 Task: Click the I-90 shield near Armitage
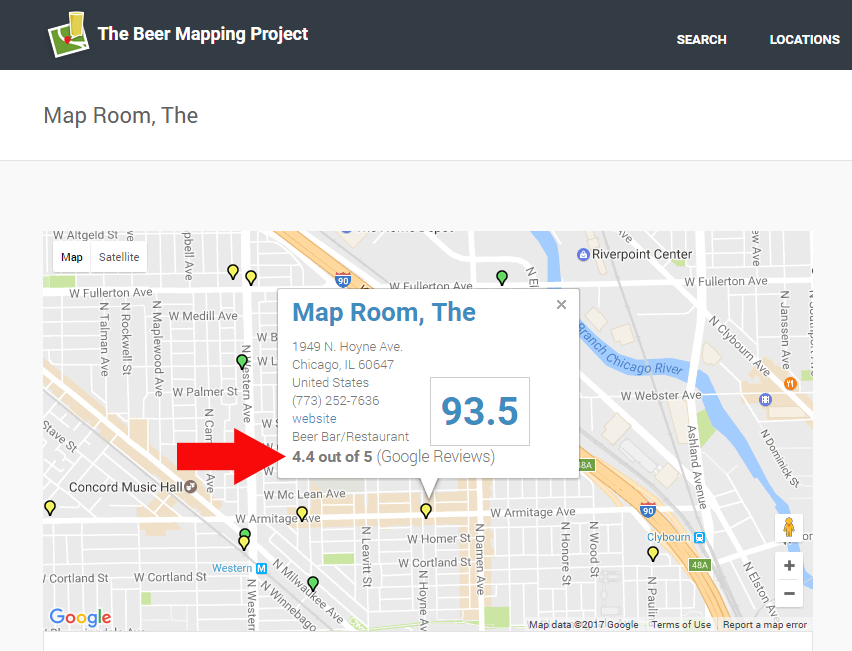click(648, 510)
